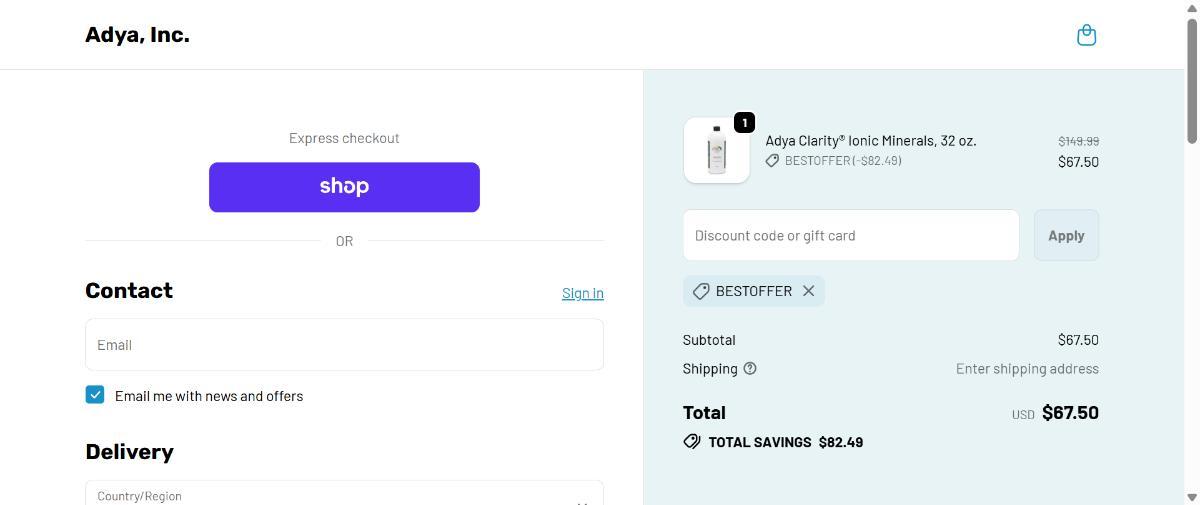Click the page scrollbar up arrow
The image size is (1200, 505).
click(1191, 8)
